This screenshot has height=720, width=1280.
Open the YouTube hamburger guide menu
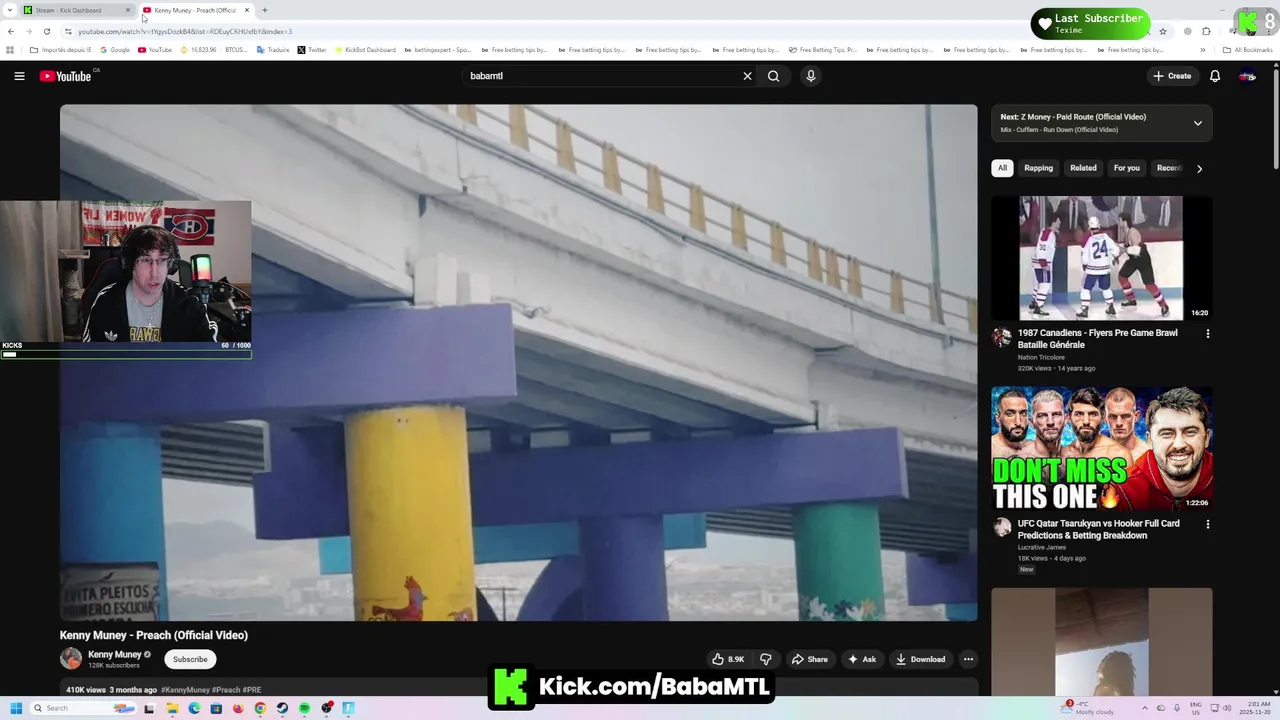pos(19,76)
